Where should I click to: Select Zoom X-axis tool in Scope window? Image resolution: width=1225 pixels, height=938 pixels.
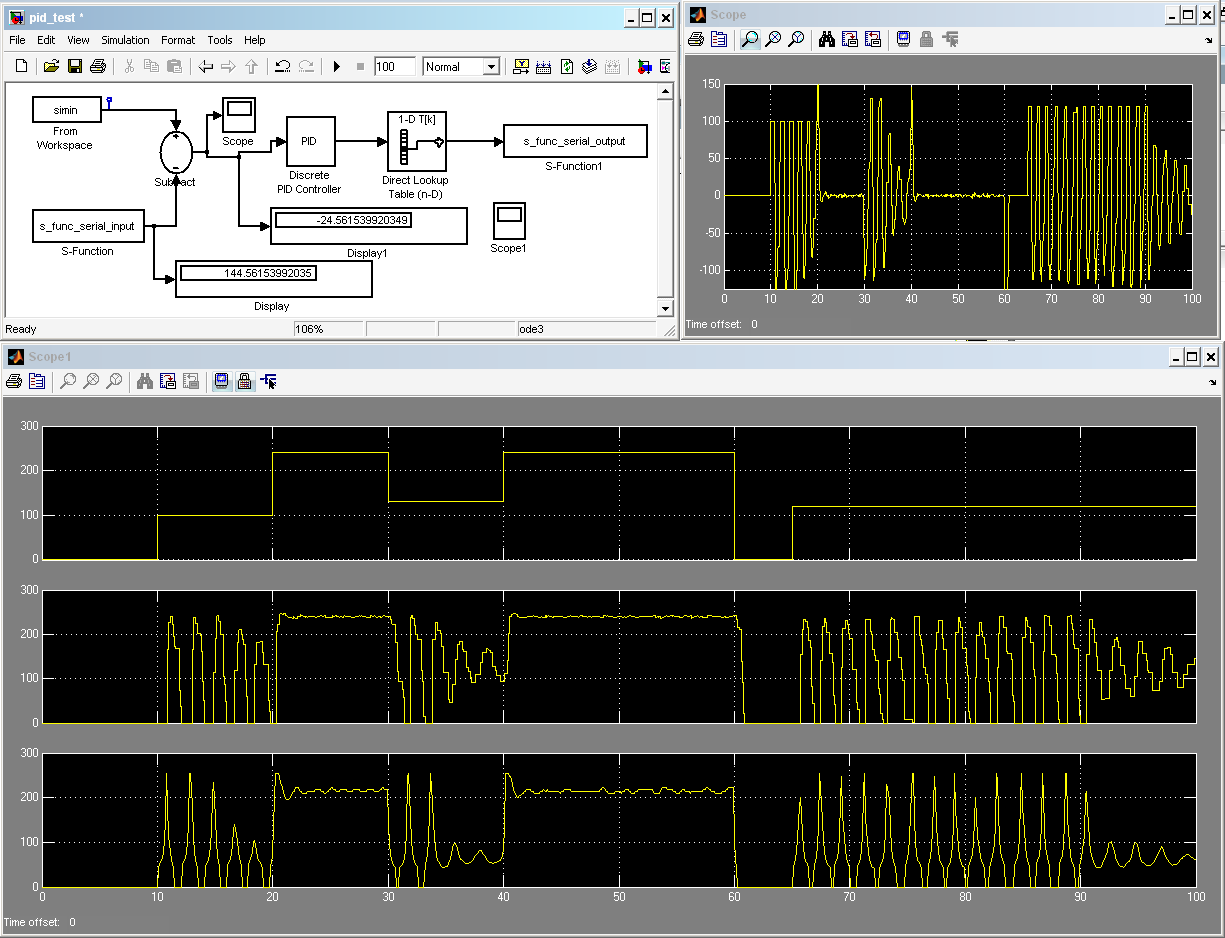tap(772, 40)
